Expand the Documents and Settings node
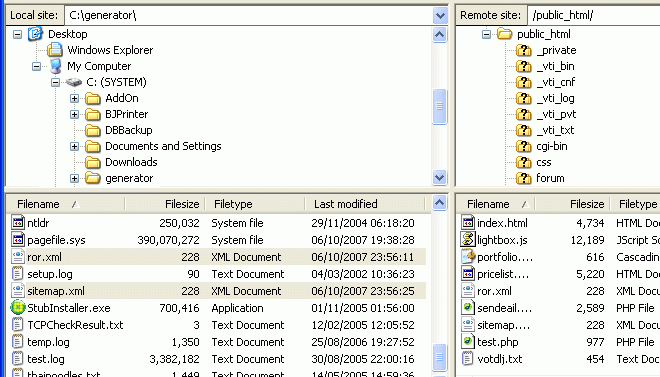 (75, 146)
